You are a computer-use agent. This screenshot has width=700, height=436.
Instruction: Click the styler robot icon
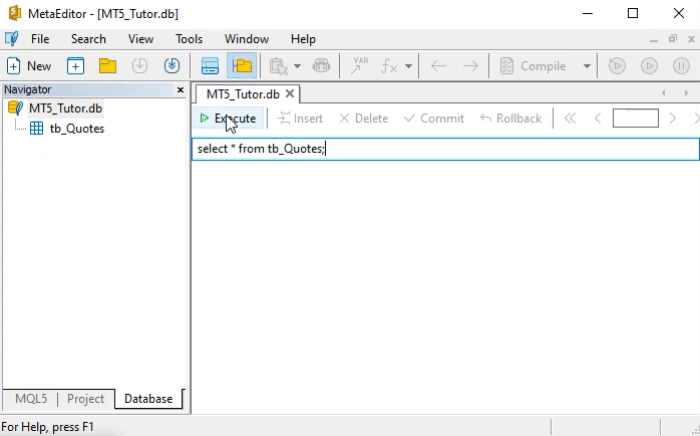321,66
